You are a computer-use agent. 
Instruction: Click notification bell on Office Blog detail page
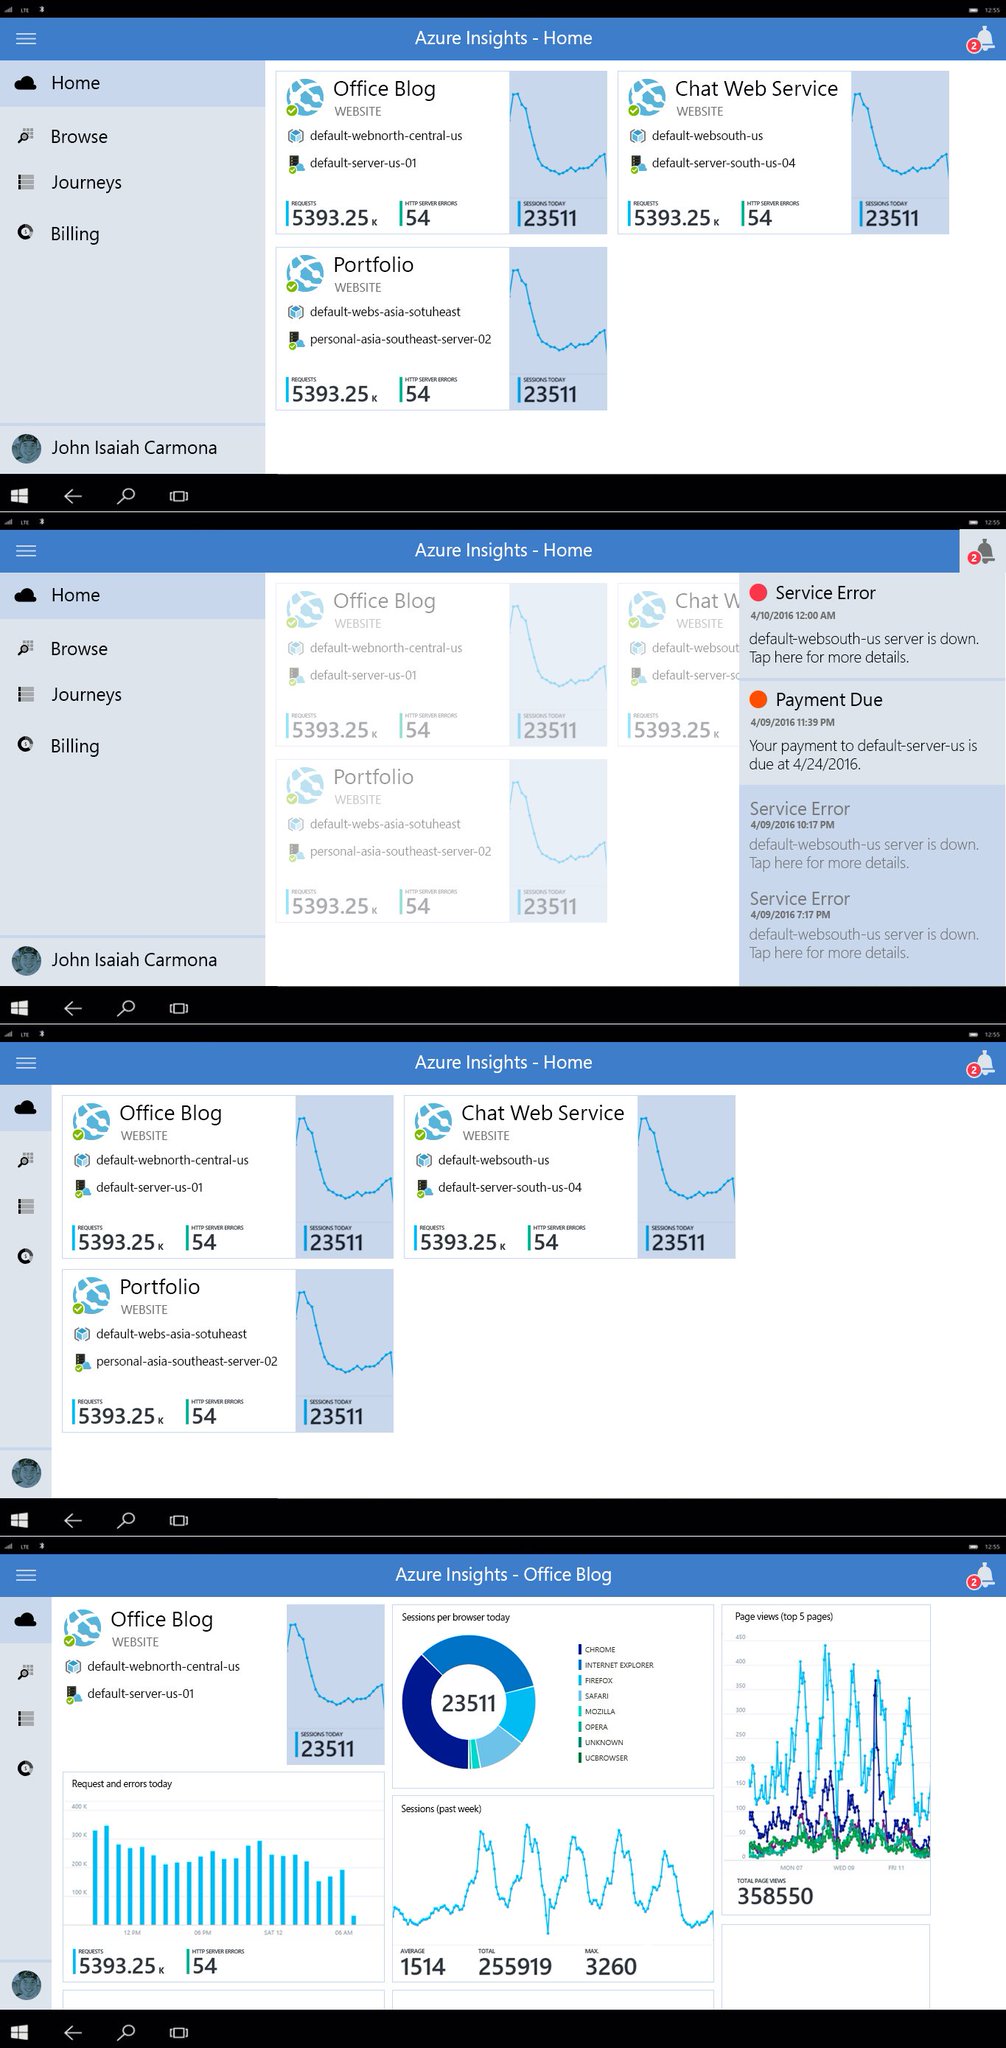point(981,1576)
